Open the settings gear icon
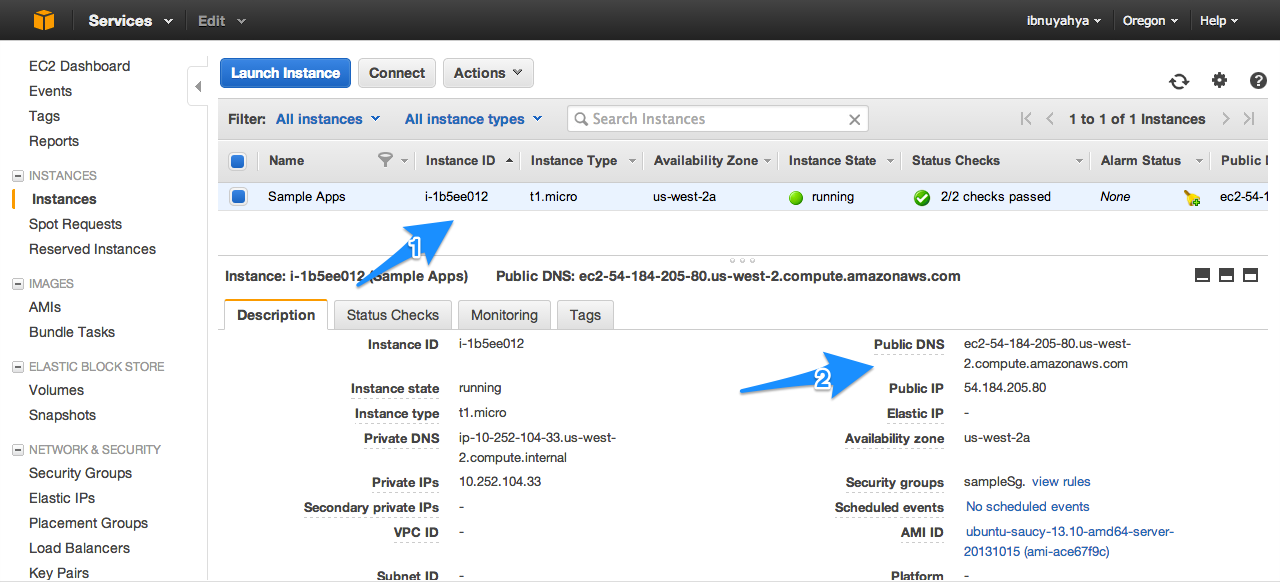 [x=1219, y=81]
